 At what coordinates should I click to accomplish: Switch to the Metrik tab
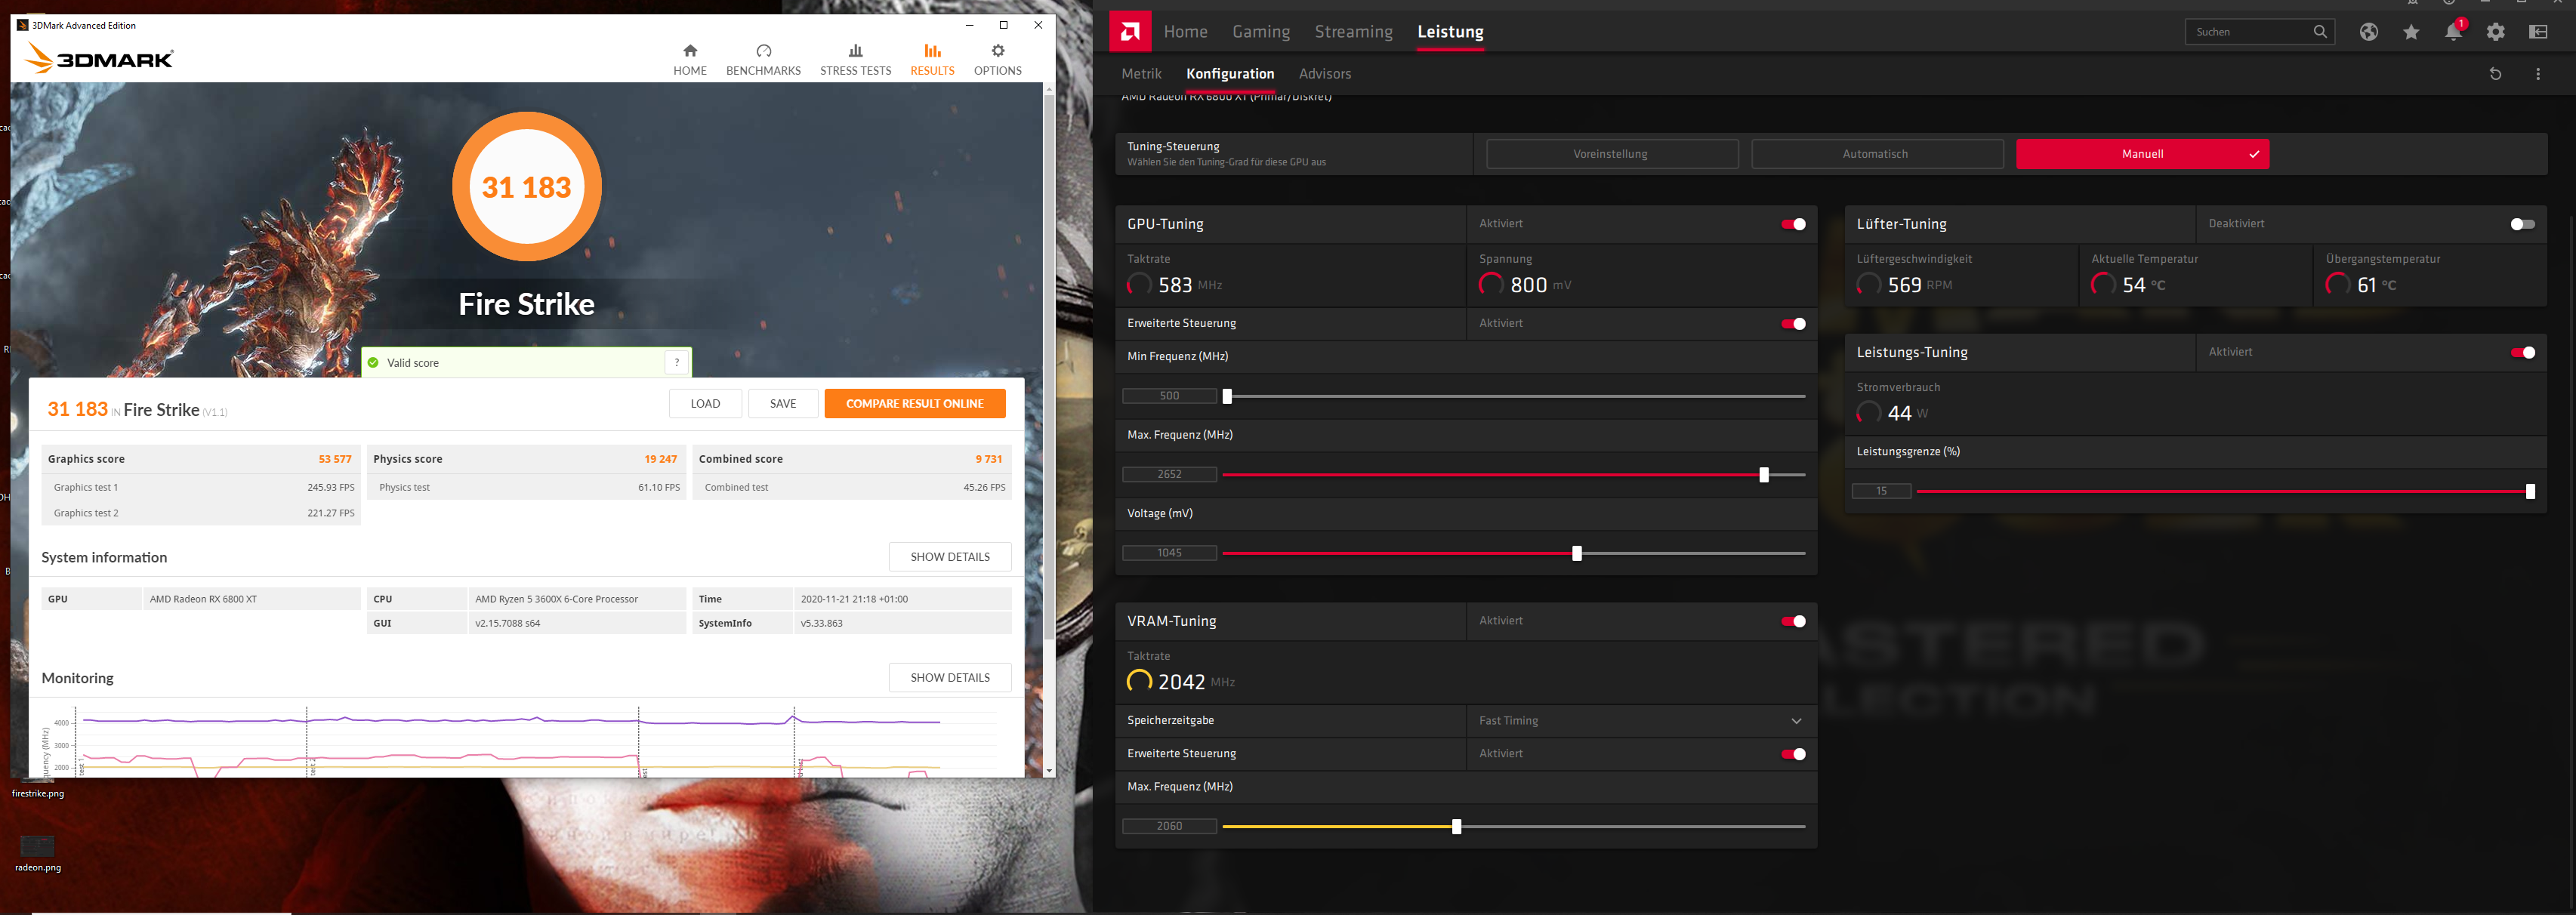[1141, 74]
